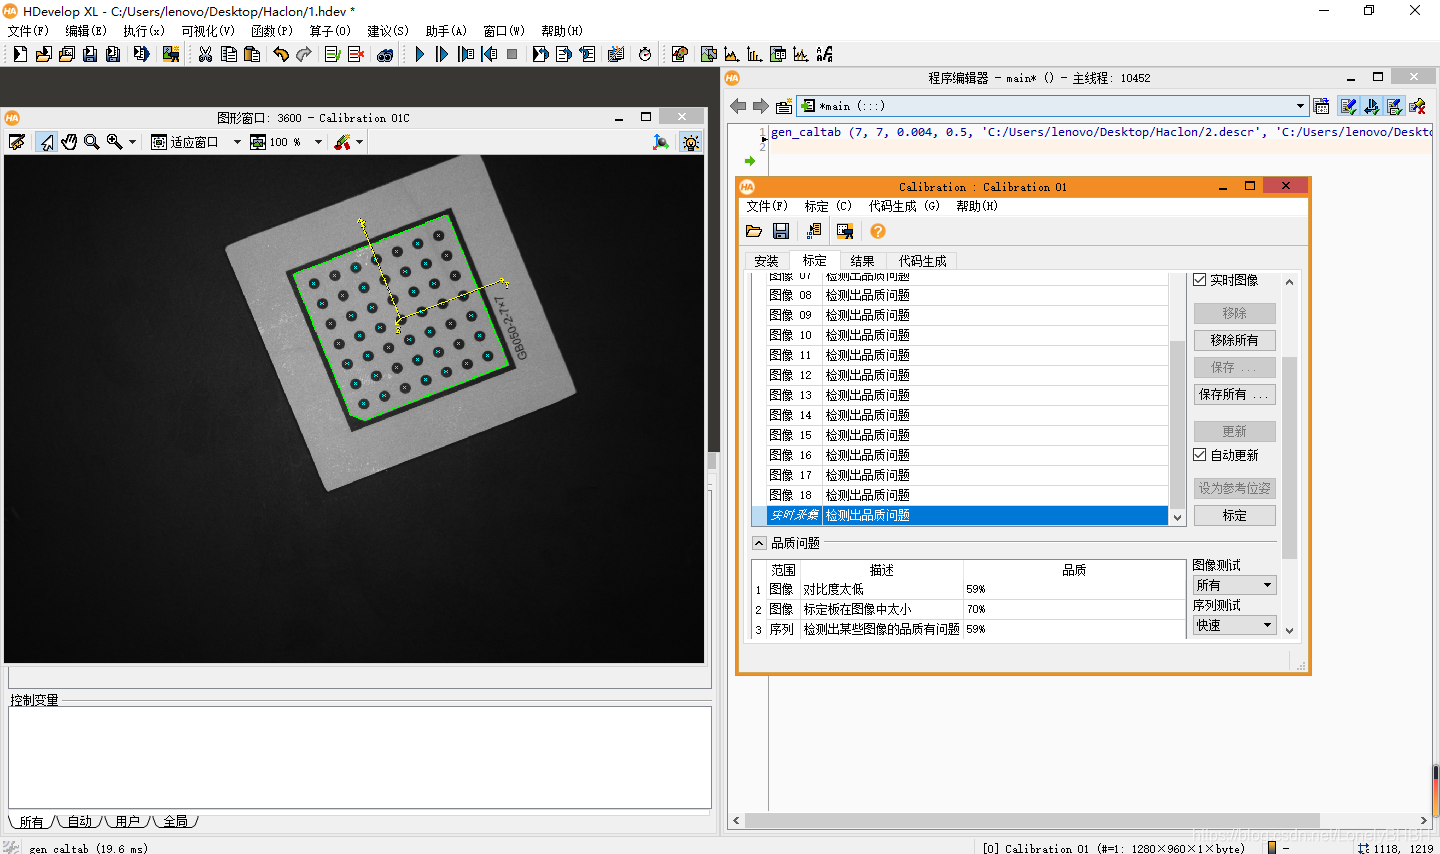The width and height of the screenshot is (1440, 854).
Task: Expand the color paint tool dropdown arrow
Action: coord(359,142)
